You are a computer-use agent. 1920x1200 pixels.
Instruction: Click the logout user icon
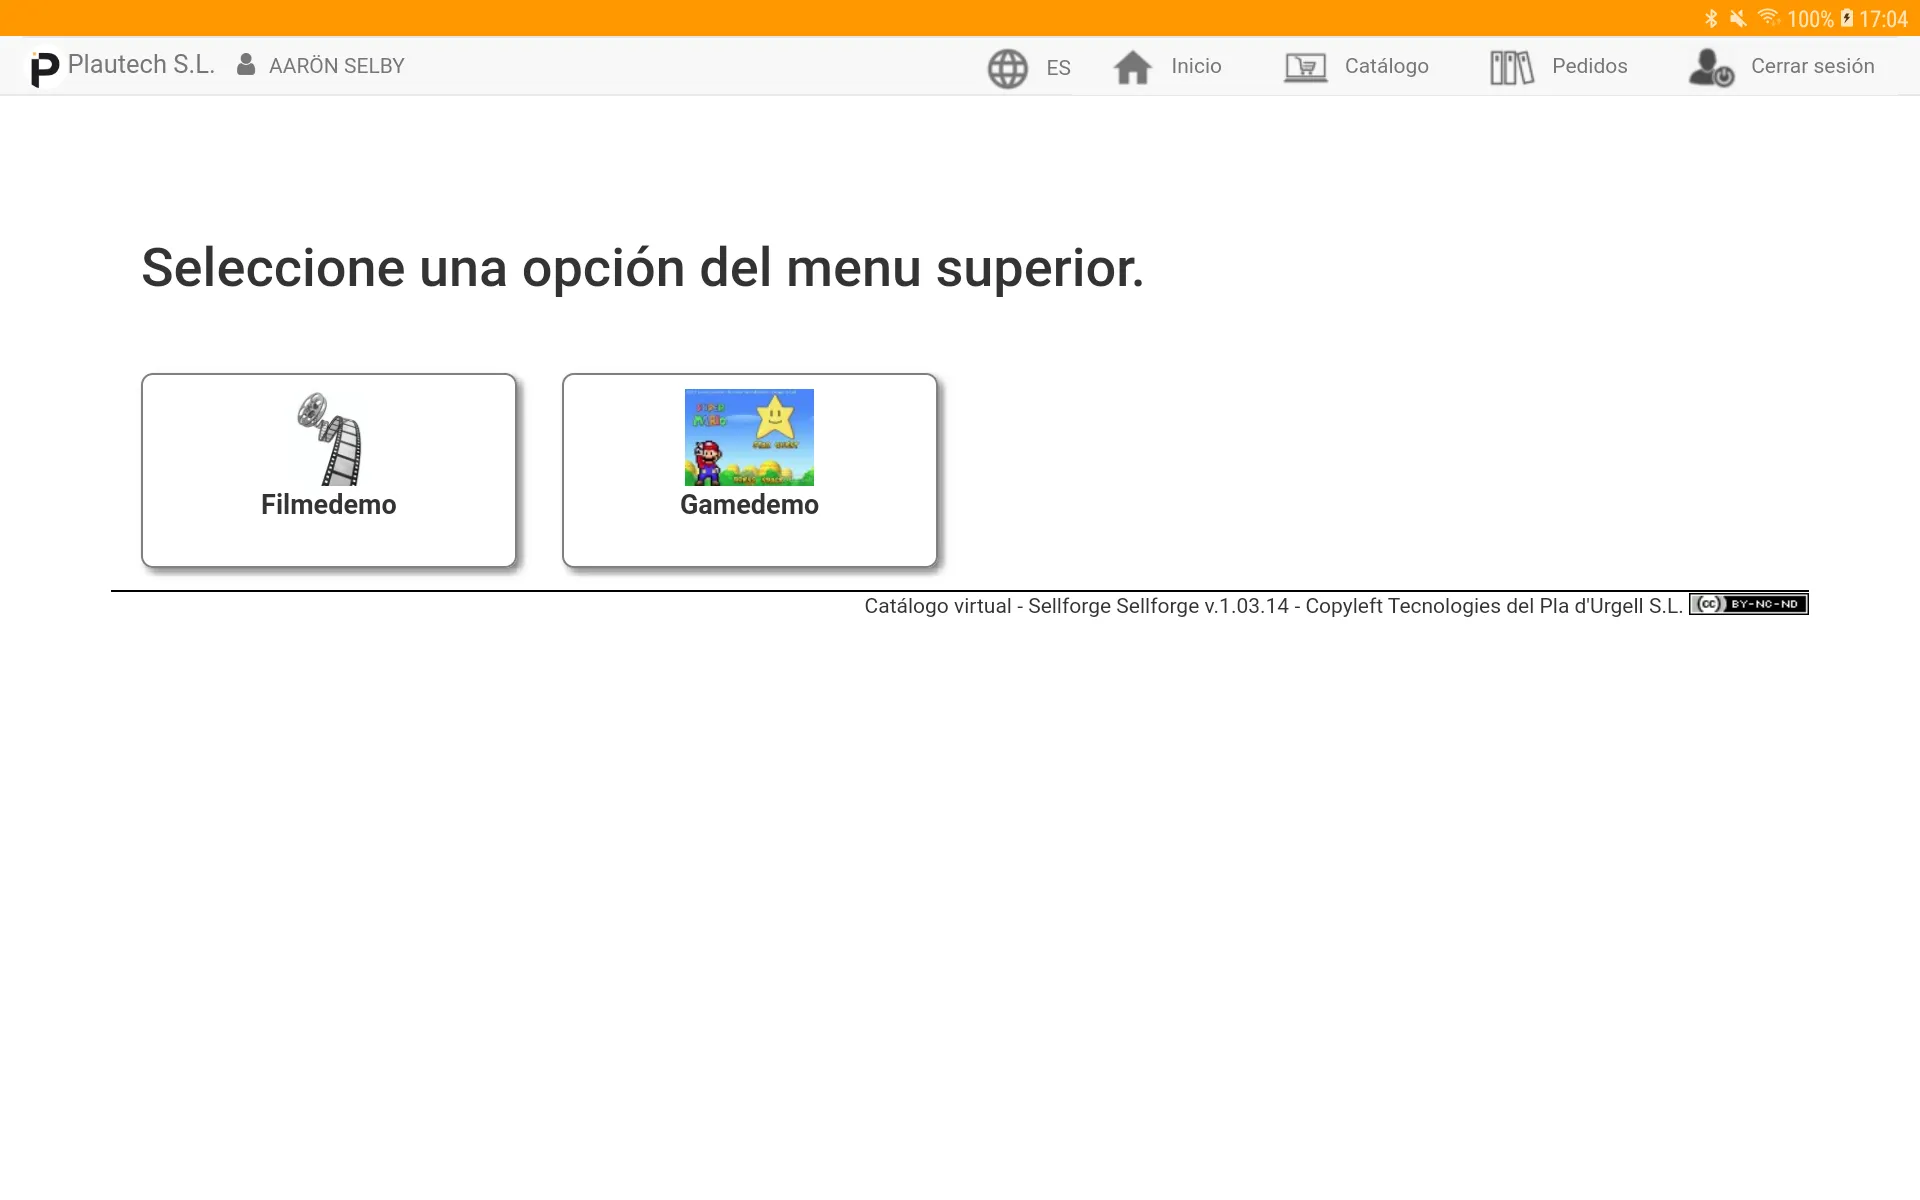pyautogui.click(x=1711, y=67)
